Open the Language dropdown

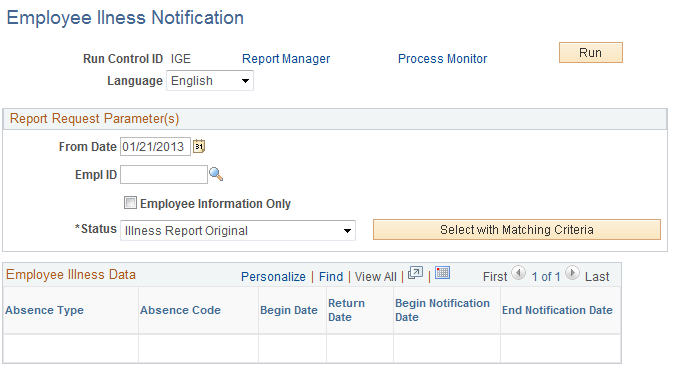point(210,81)
